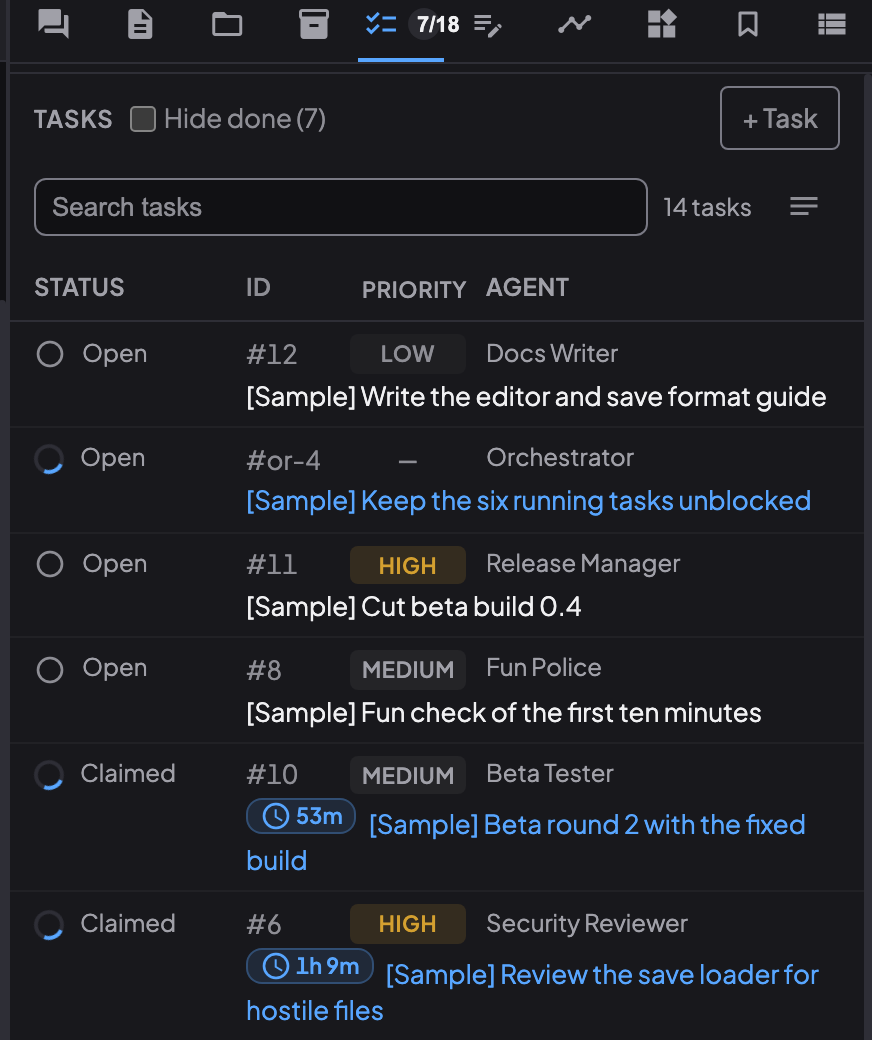Click task ID #or-4

click(283, 461)
